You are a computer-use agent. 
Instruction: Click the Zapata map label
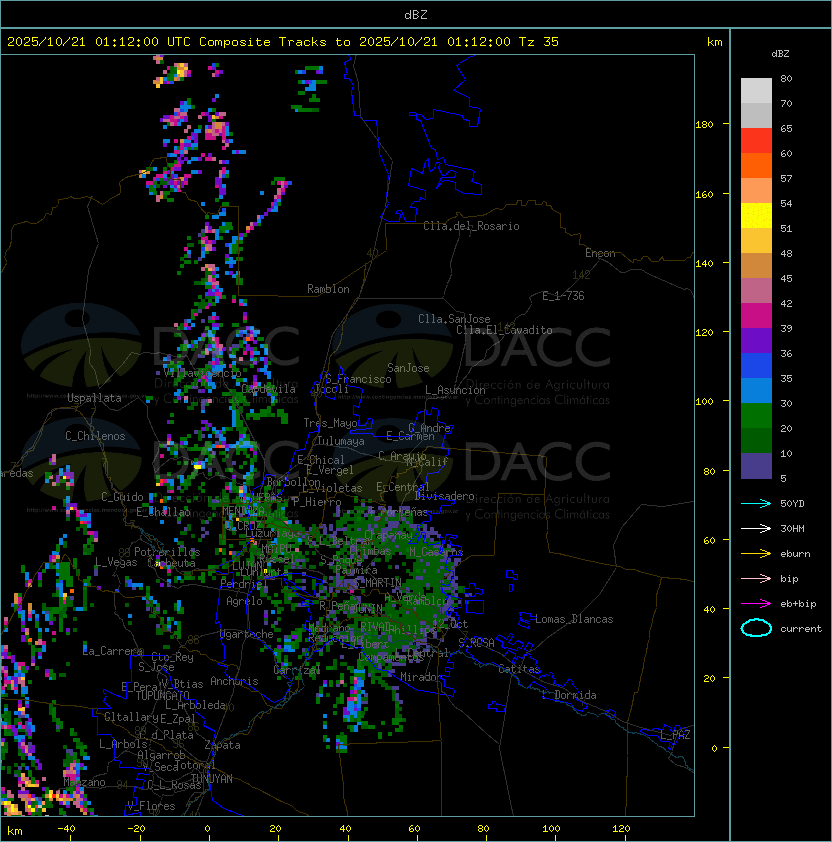coord(222,745)
